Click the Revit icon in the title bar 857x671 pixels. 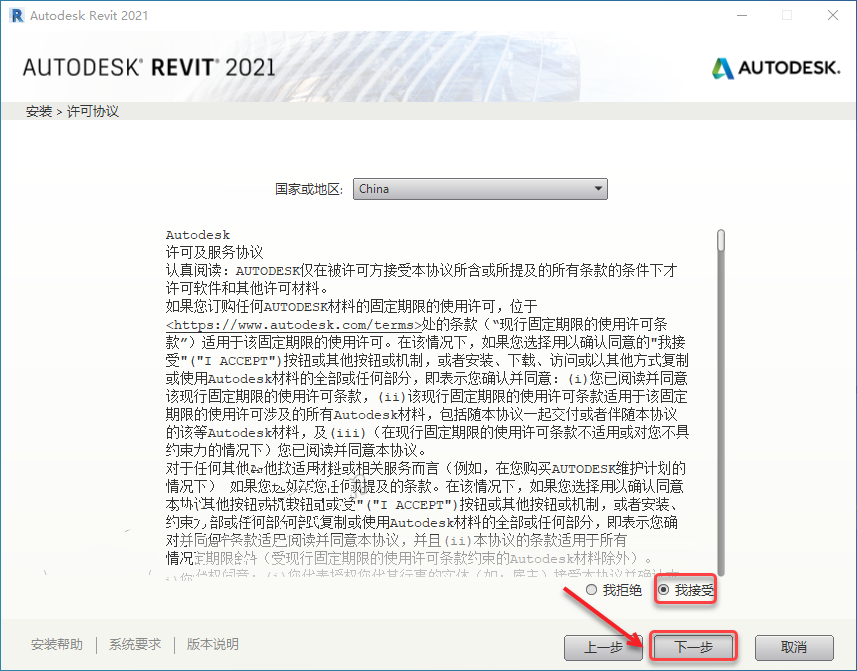(x=17, y=15)
